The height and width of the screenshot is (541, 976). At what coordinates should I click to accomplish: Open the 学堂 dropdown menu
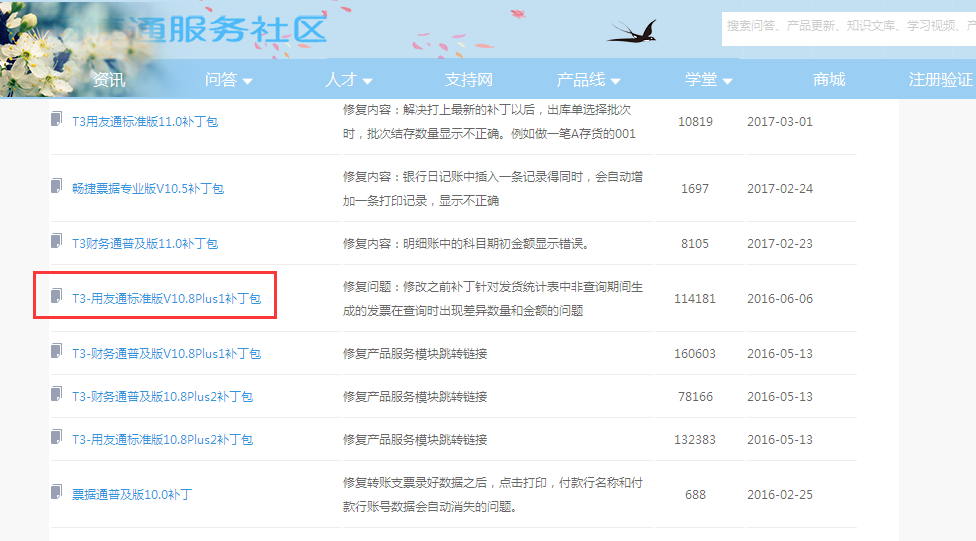[709, 80]
